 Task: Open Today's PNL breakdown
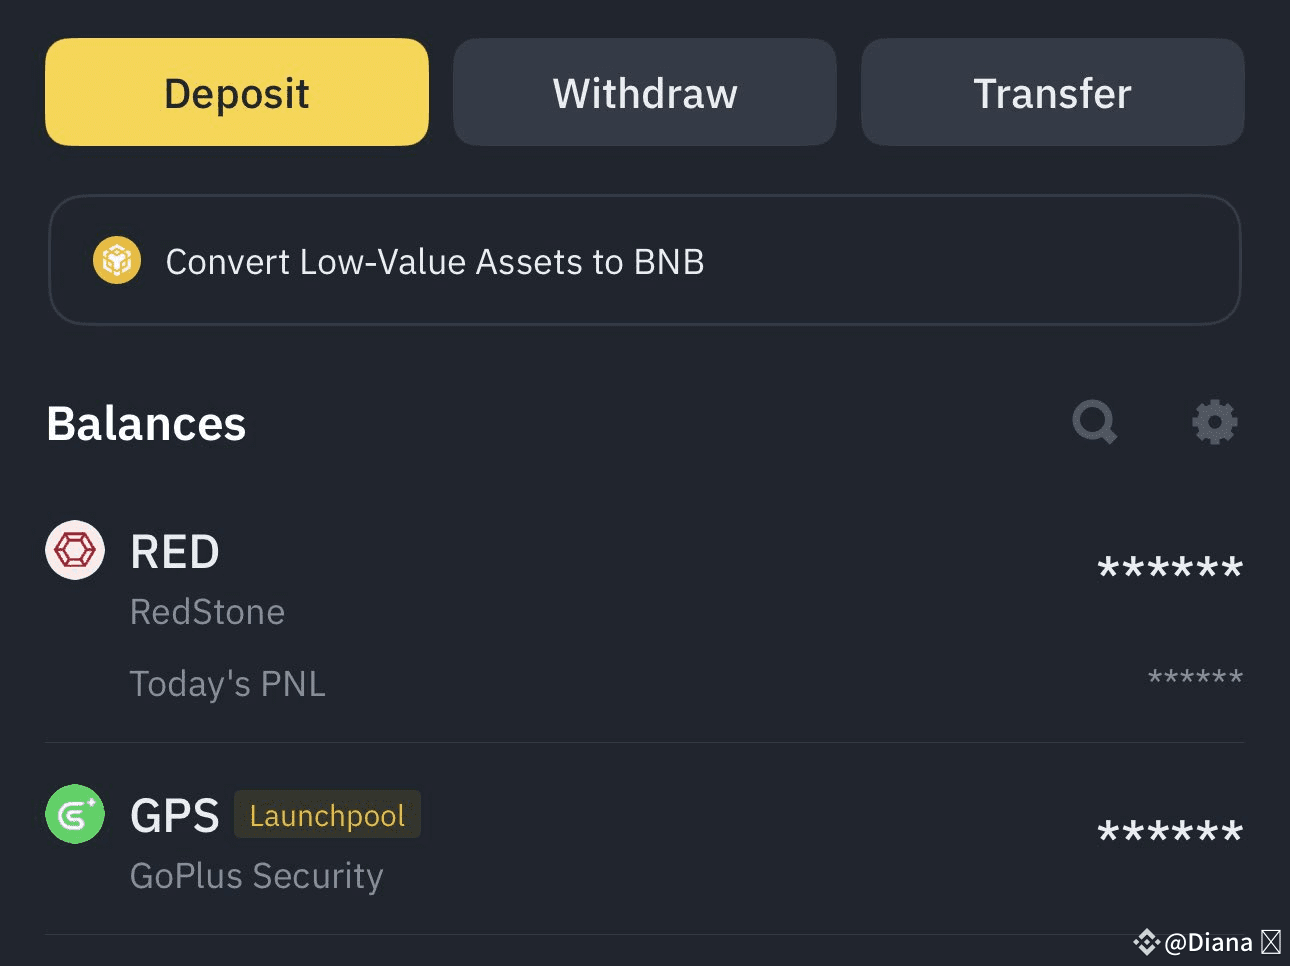[x=227, y=683]
